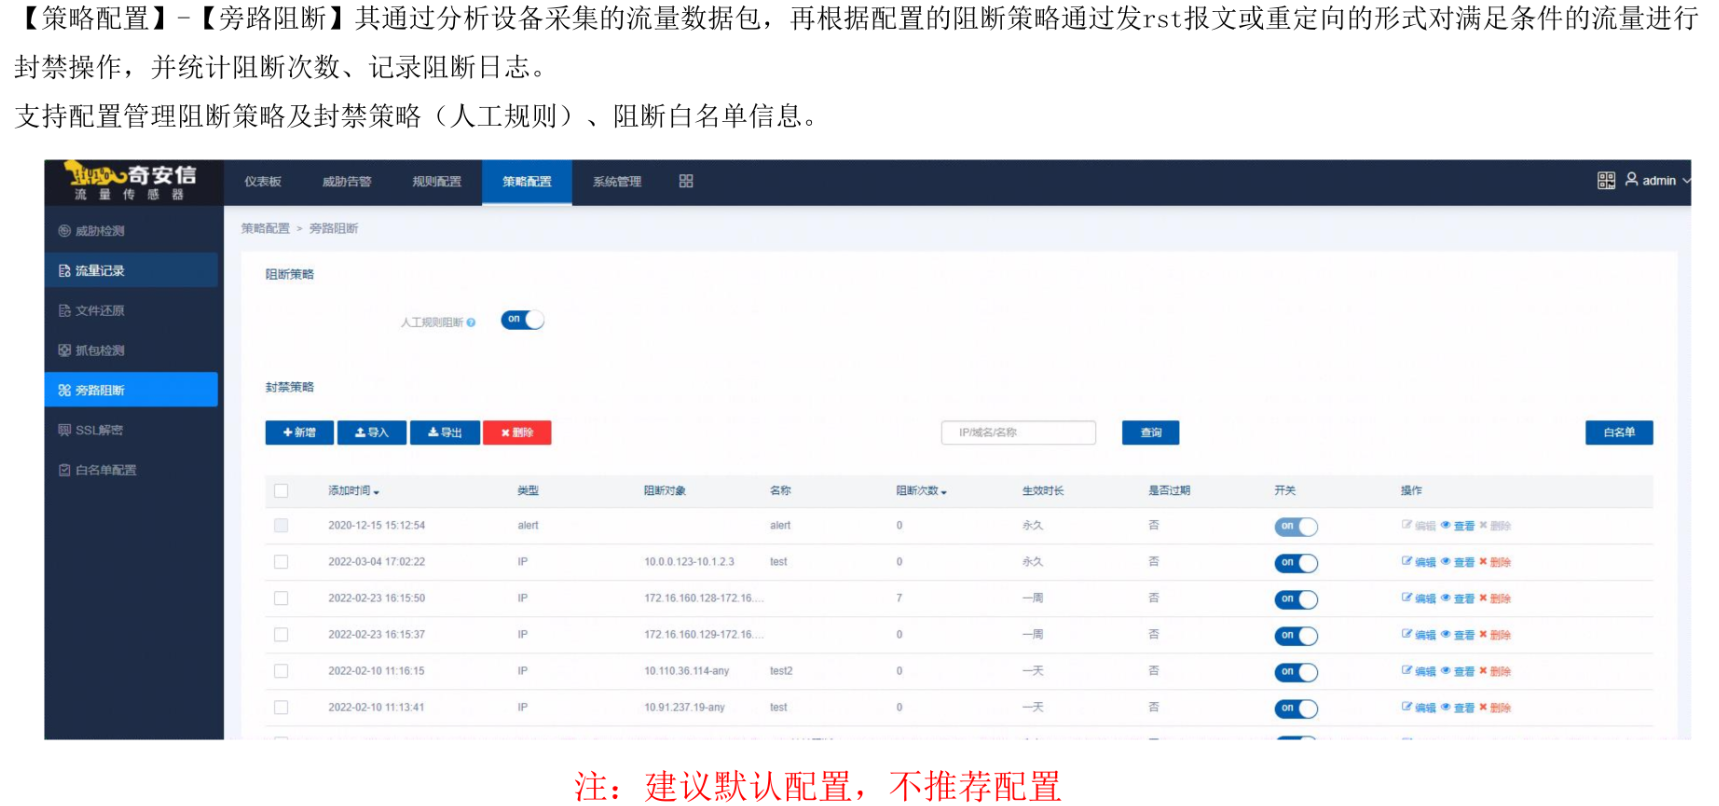The width and height of the screenshot is (1719, 806).
Task: Click the 查询 search button
Action: pos(1151,432)
